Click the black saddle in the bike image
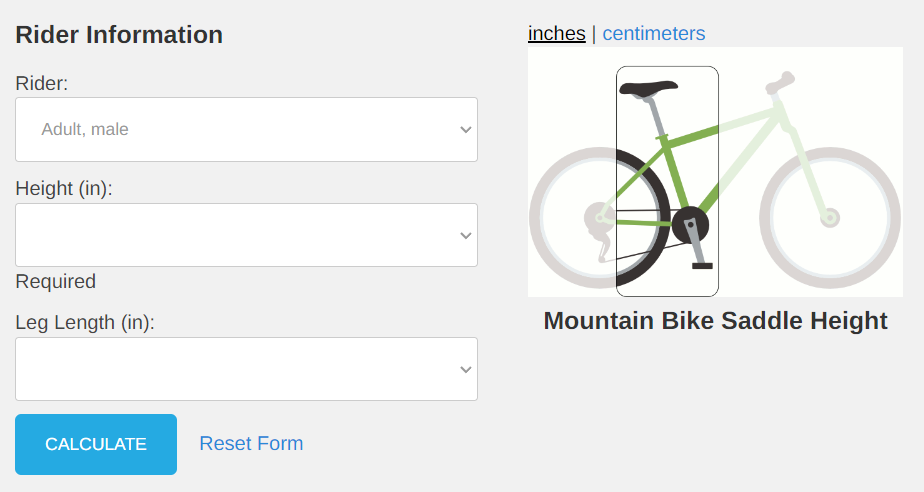924x492 pixels. click(648, 88)
